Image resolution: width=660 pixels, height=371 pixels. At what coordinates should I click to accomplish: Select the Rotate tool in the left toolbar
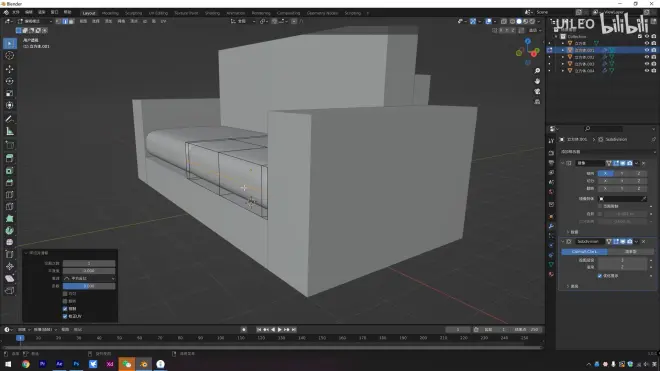[10, 81]
